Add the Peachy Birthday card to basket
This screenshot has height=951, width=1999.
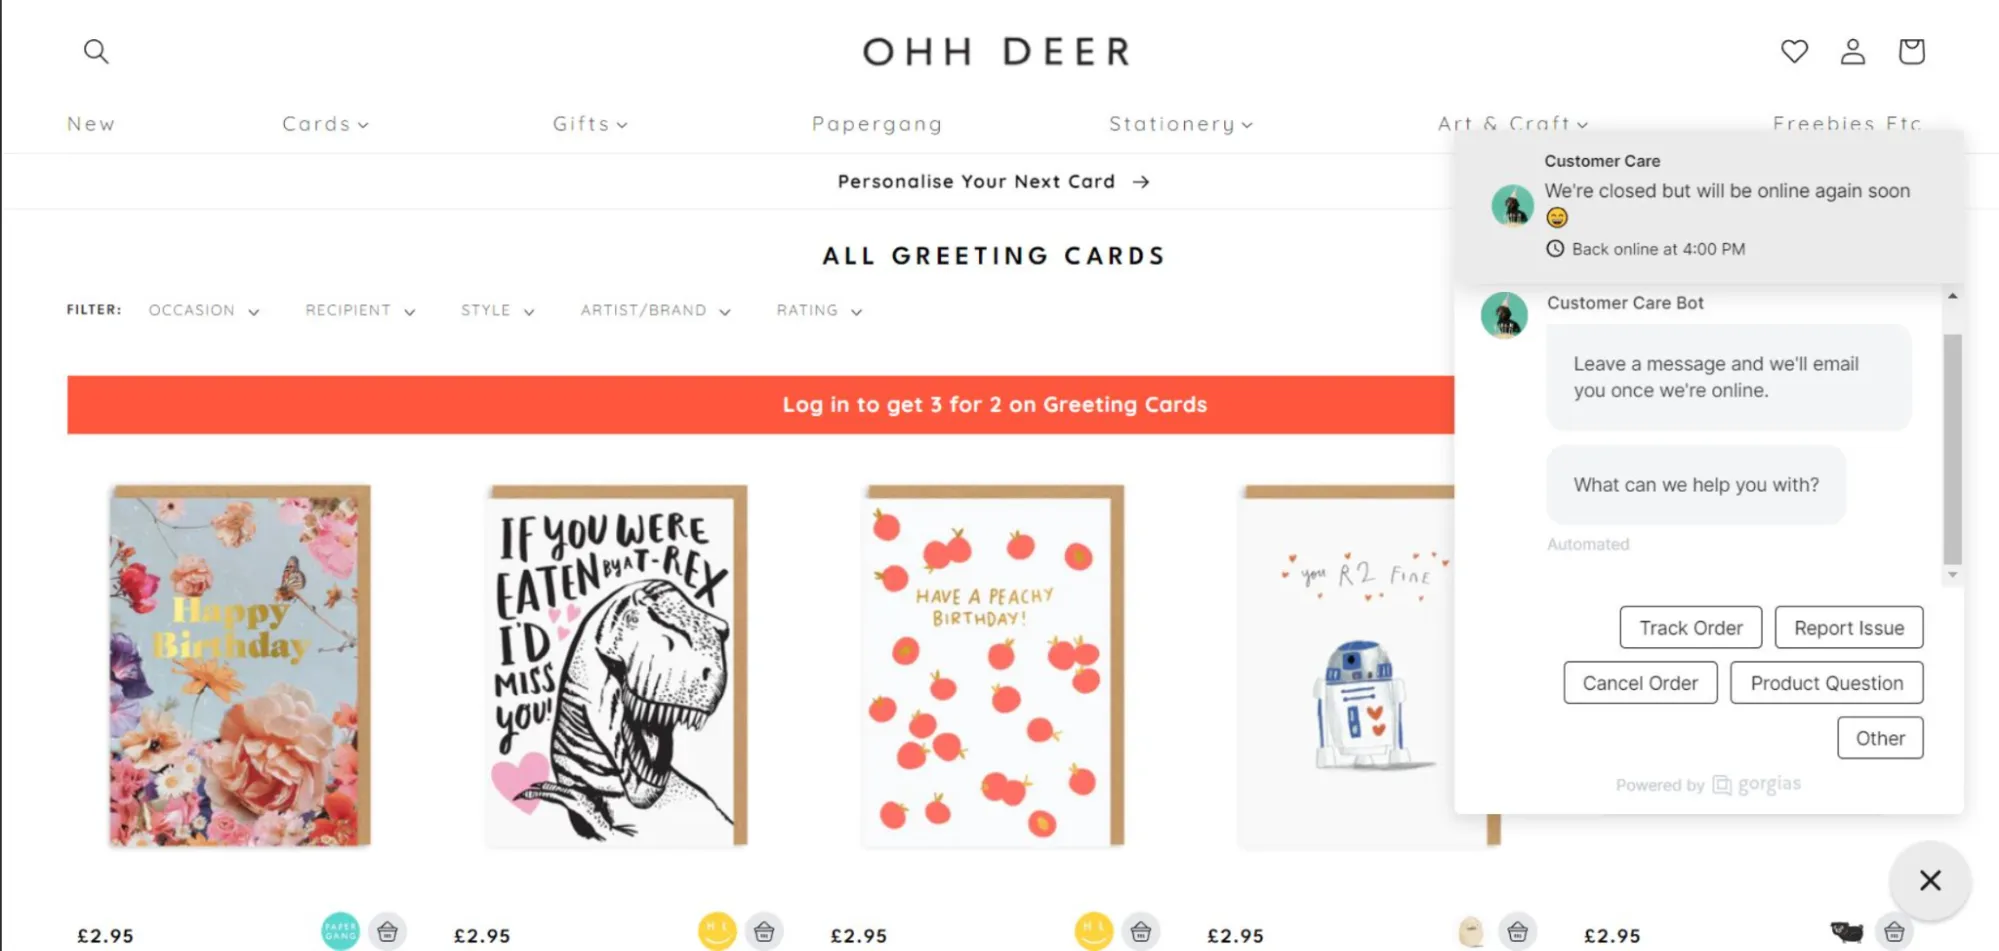tap(1141, 932)
